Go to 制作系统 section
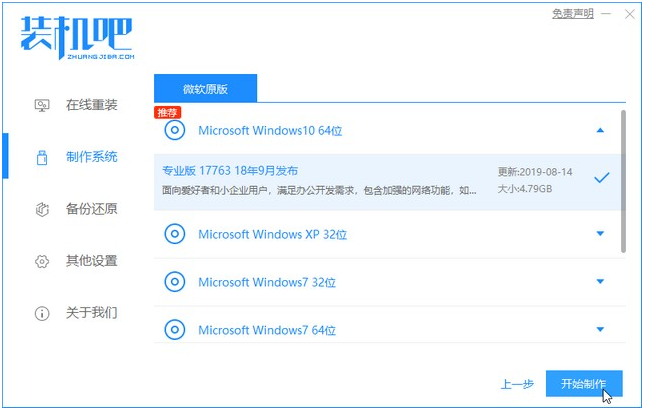The image size is (645, 410). pyautogui.click(x=91, y=157)
